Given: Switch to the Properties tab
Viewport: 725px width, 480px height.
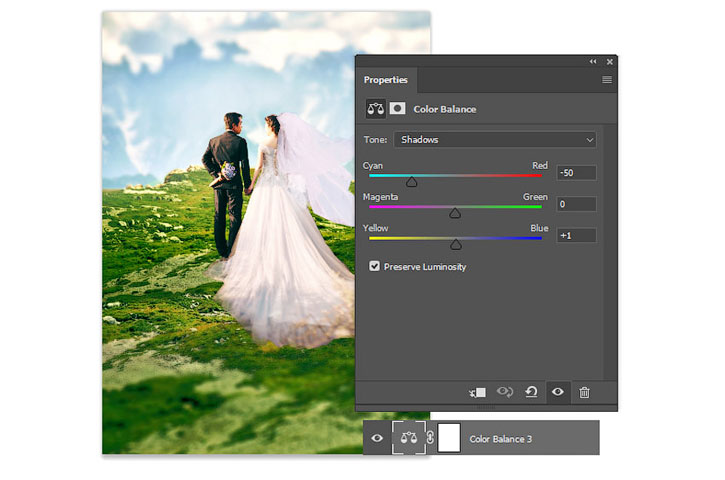Looking at the screenshot, I should pyautogui.click(x=386, y=80).
